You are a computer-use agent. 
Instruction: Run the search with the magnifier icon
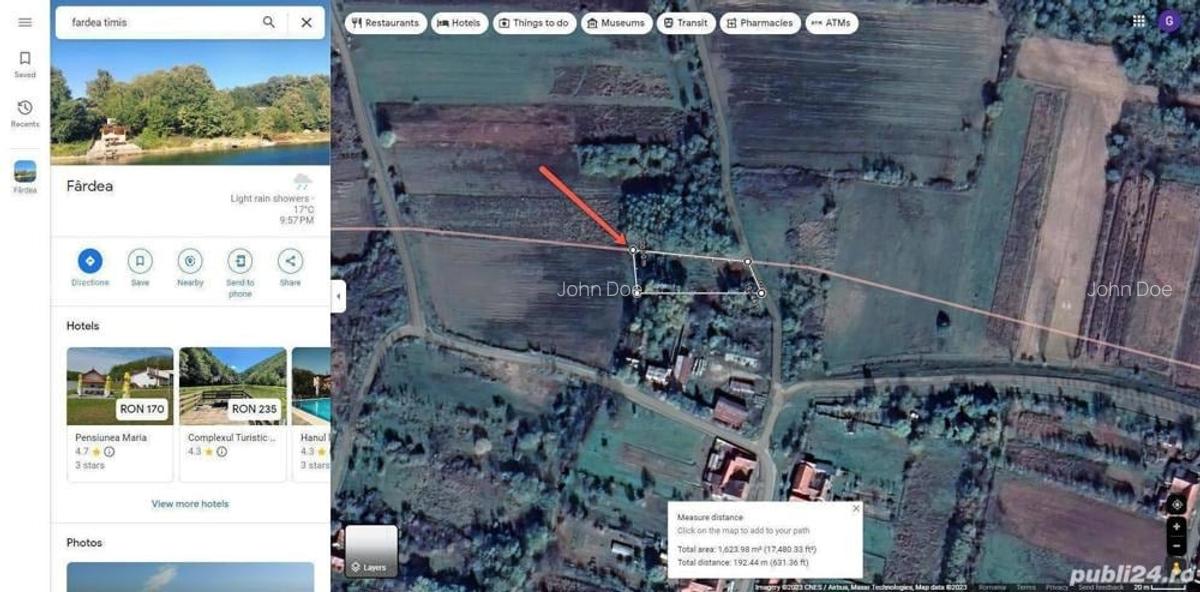coord(269,21)
